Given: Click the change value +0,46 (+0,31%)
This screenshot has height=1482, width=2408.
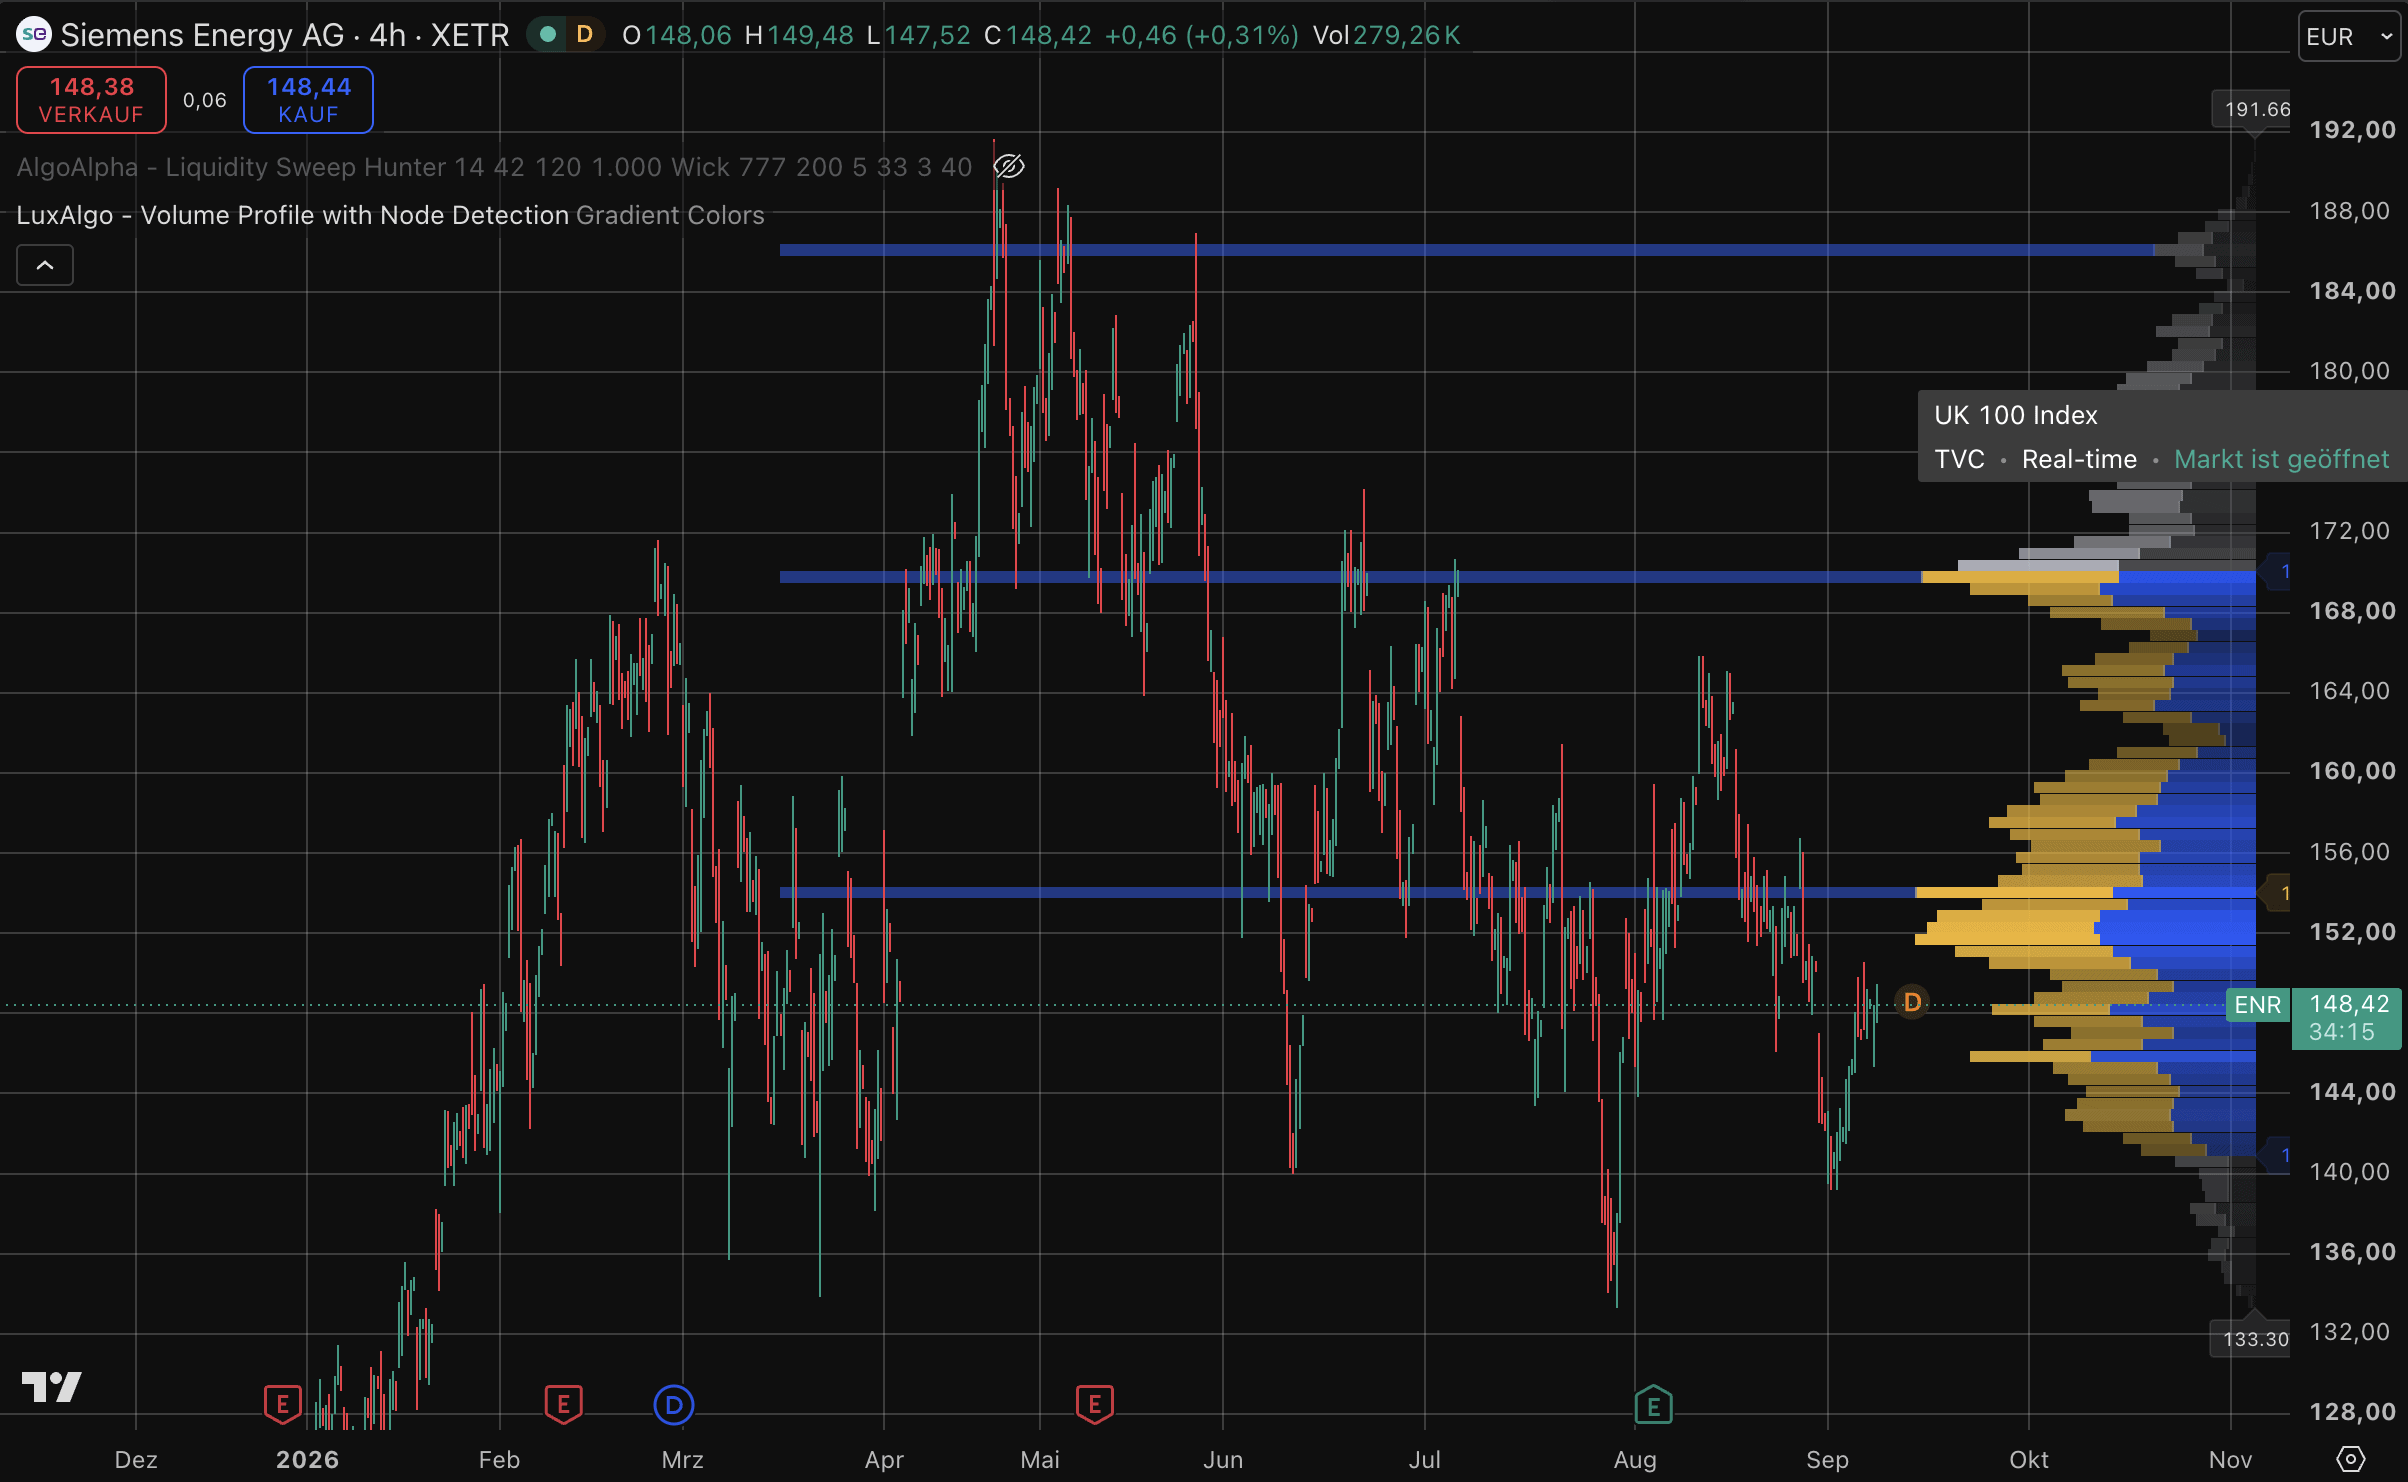Looking at the screenshot, I should [x=1202, y=35].
